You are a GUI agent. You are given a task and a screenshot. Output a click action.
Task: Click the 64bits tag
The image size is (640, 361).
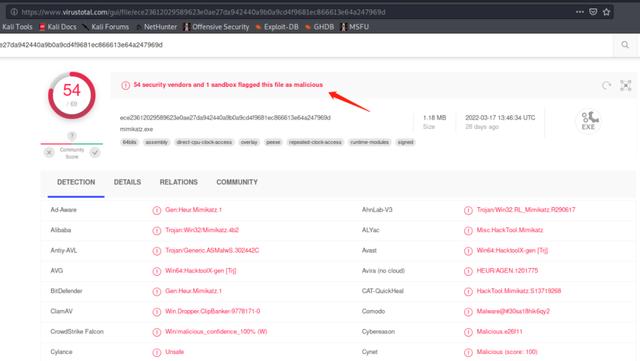(x=129, y=142)
